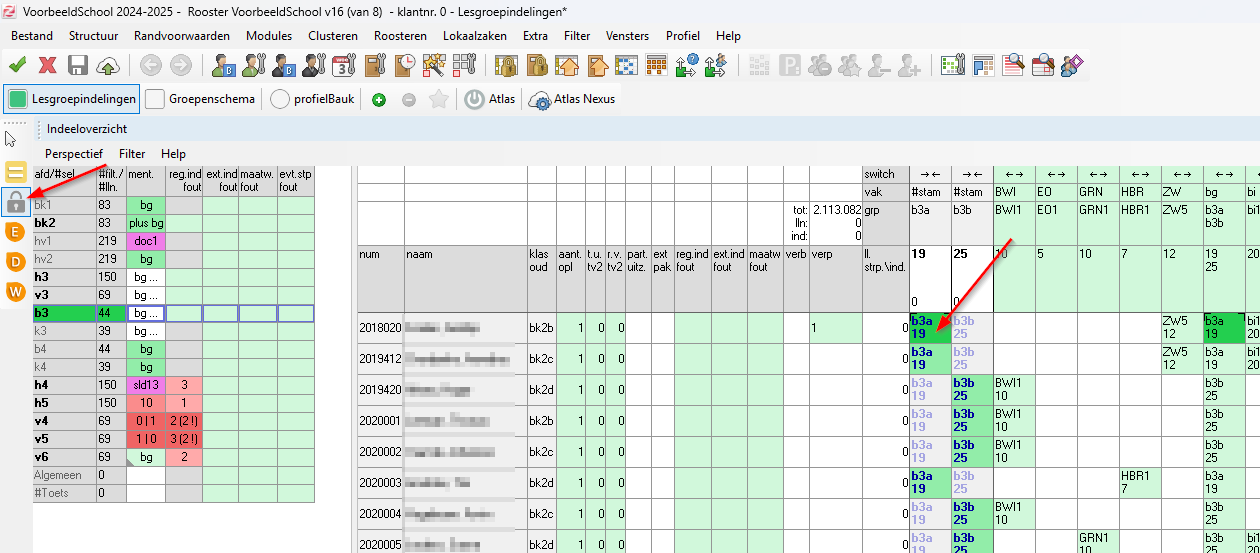1260x553 pixels.
Task: Click the Atlas Nexus button
Action: [573, 99]
